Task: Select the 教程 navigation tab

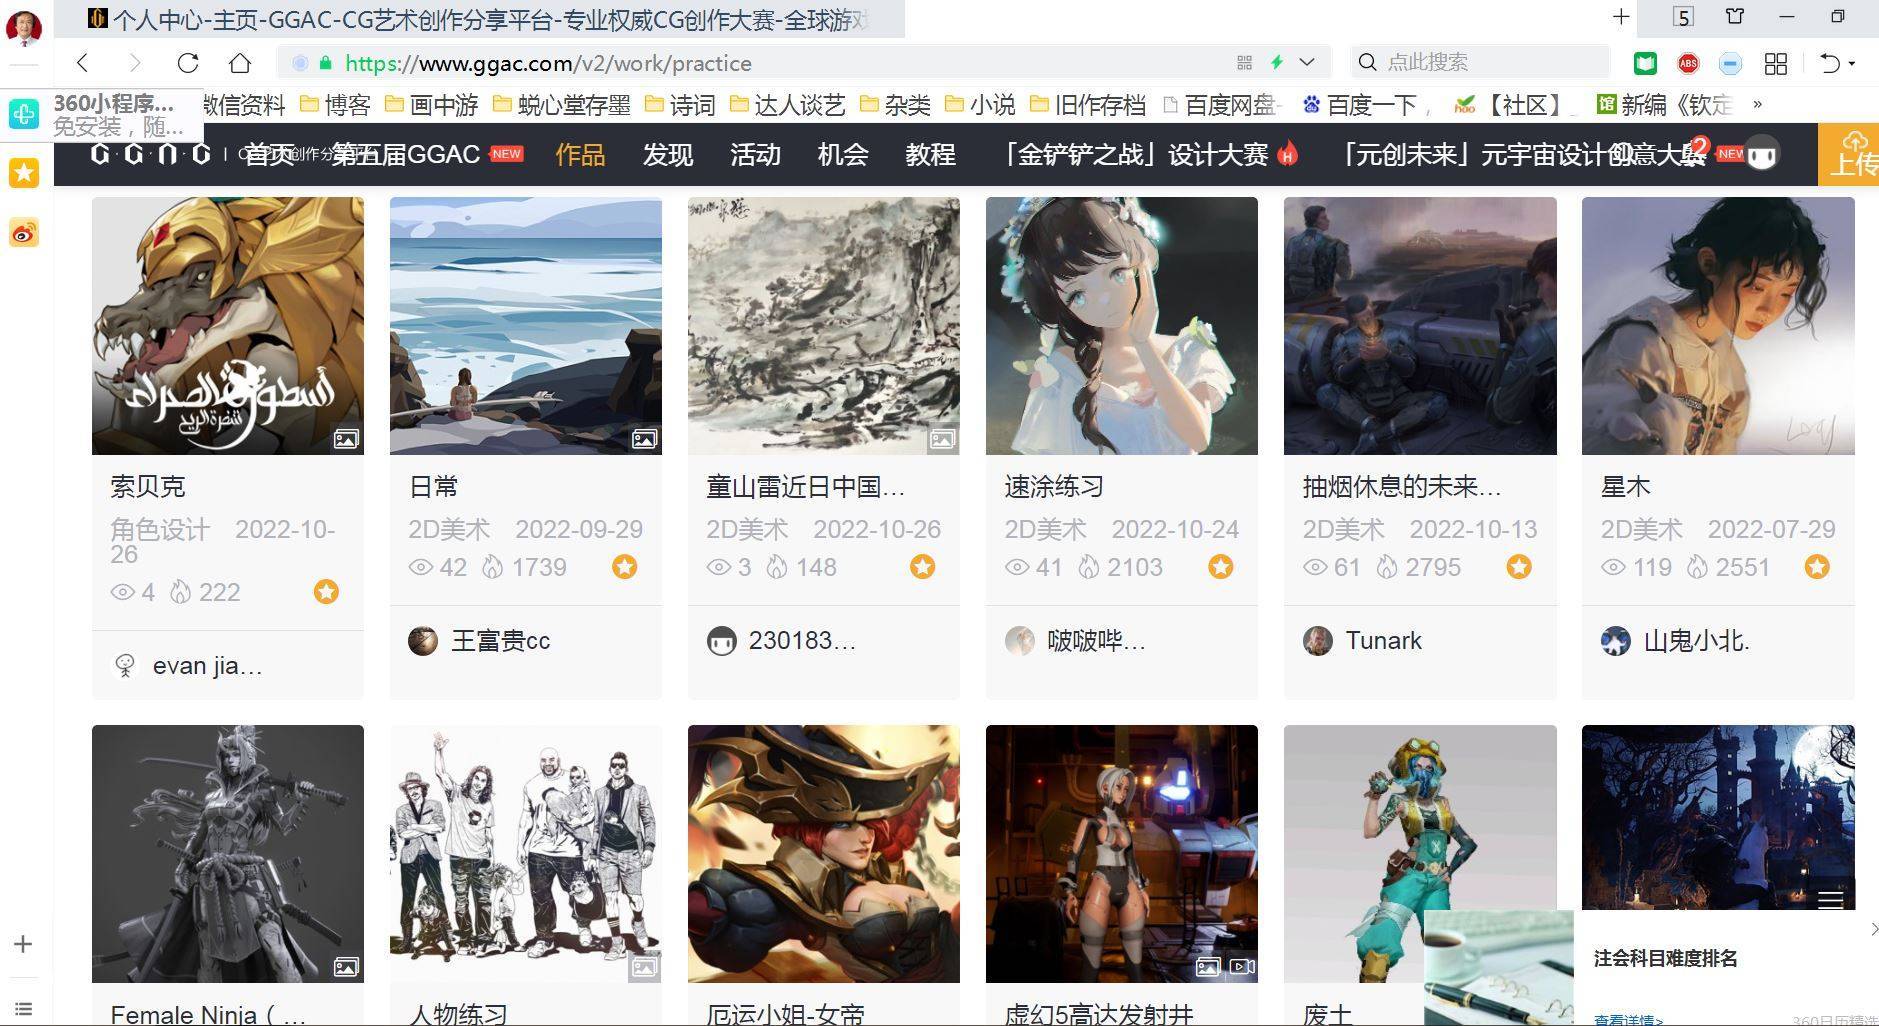Action: [x=930, y=154]
